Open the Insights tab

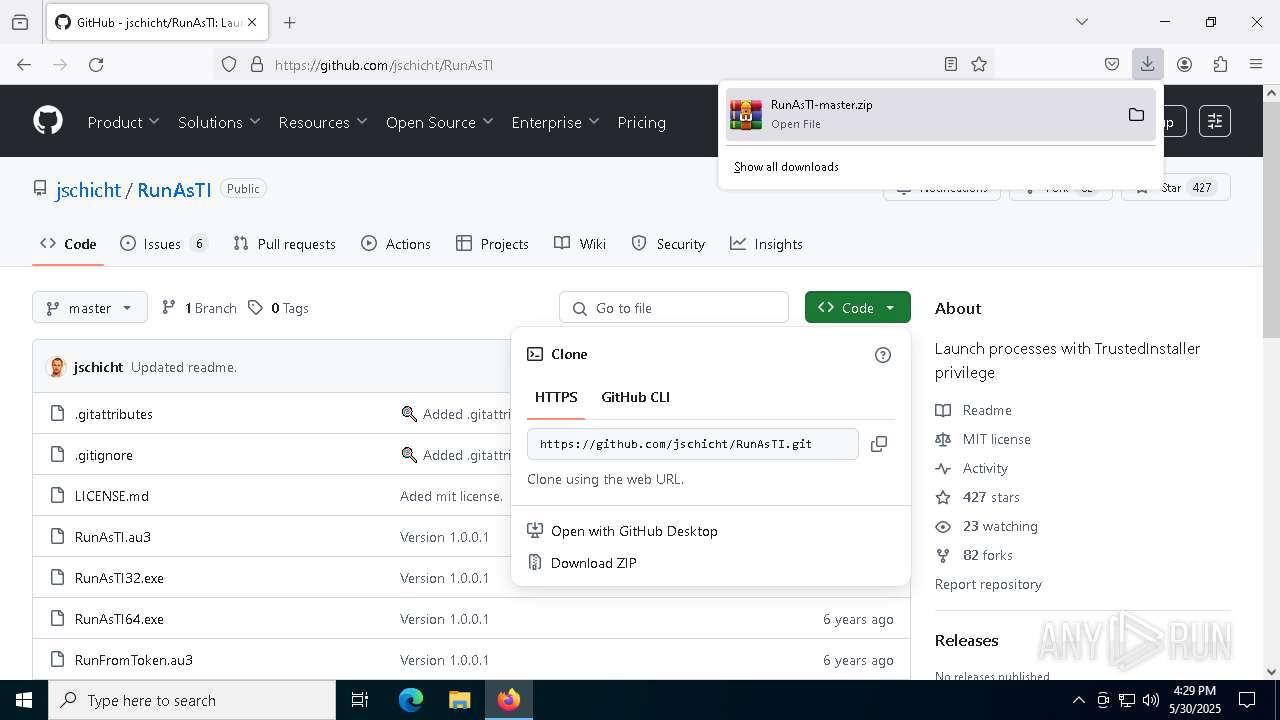[x=766, y=244]
